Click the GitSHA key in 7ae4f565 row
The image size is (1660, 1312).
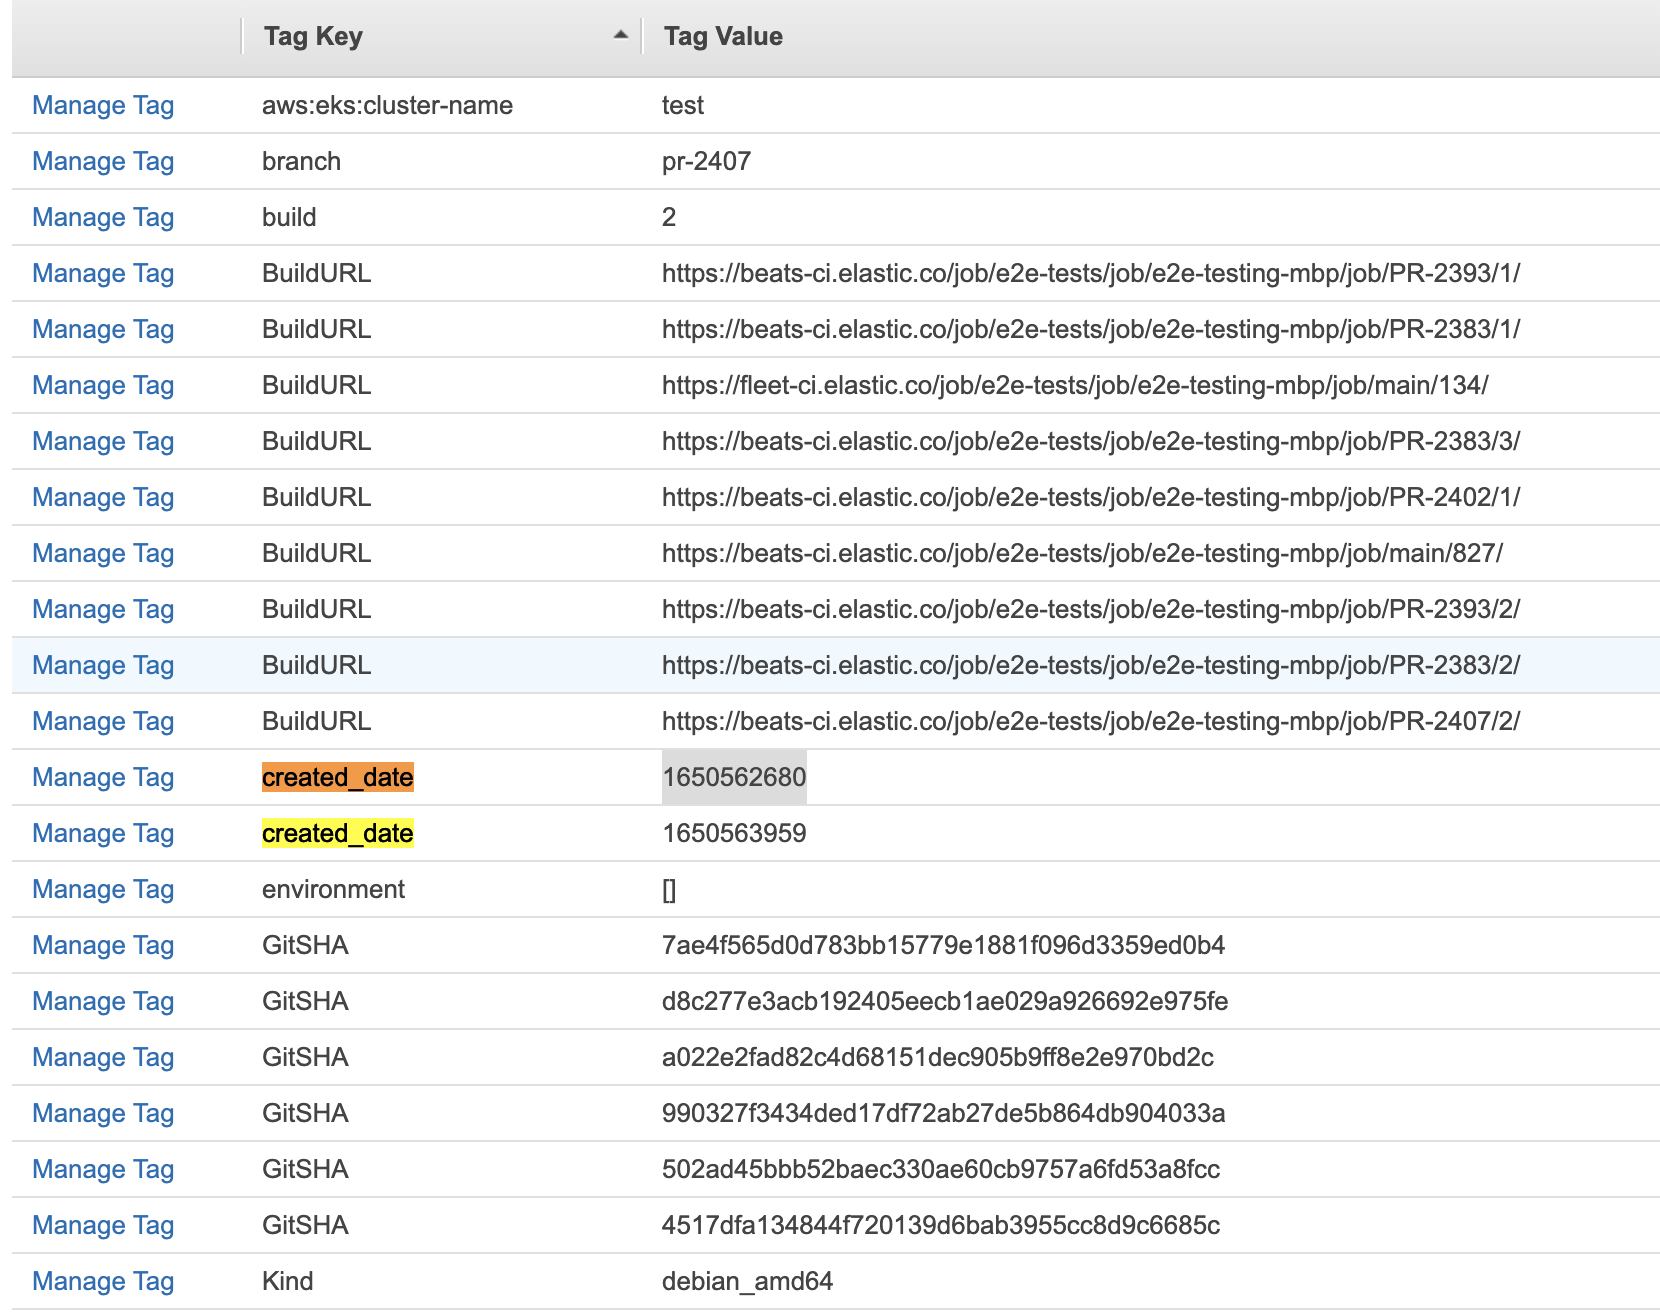(305, 945)
